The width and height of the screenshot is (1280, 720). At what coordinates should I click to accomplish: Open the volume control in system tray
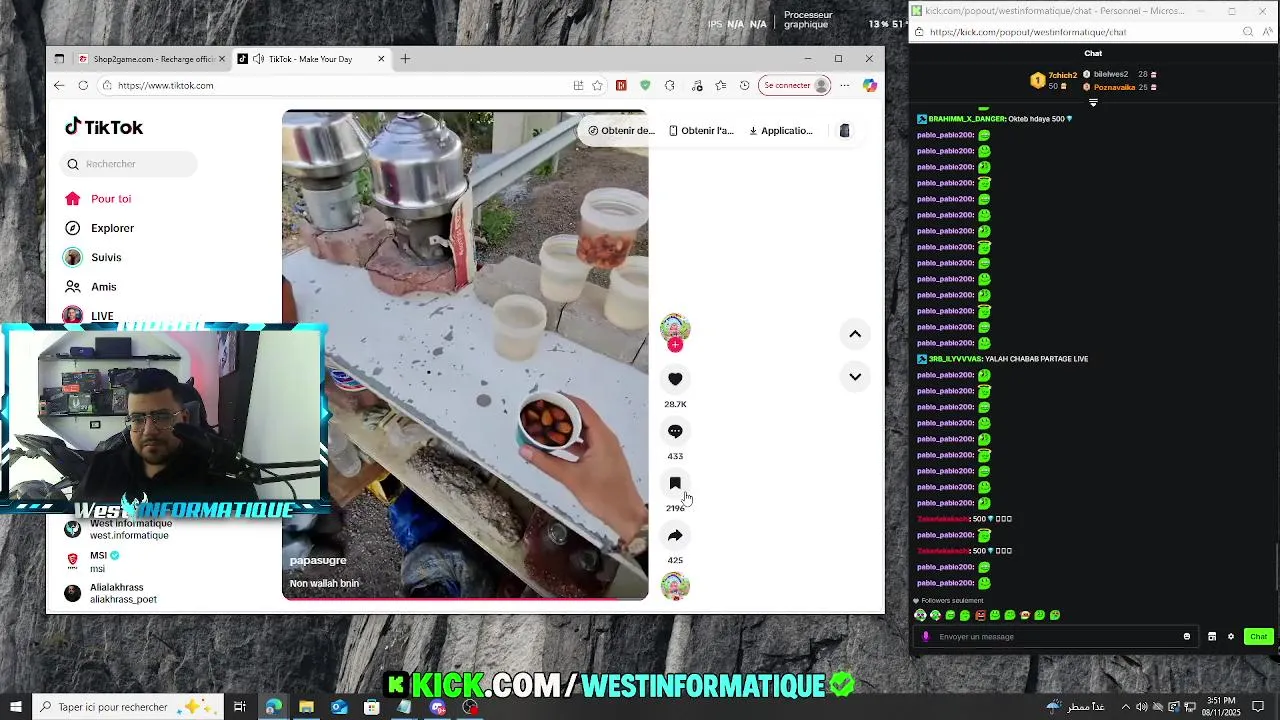(1142, 707)
